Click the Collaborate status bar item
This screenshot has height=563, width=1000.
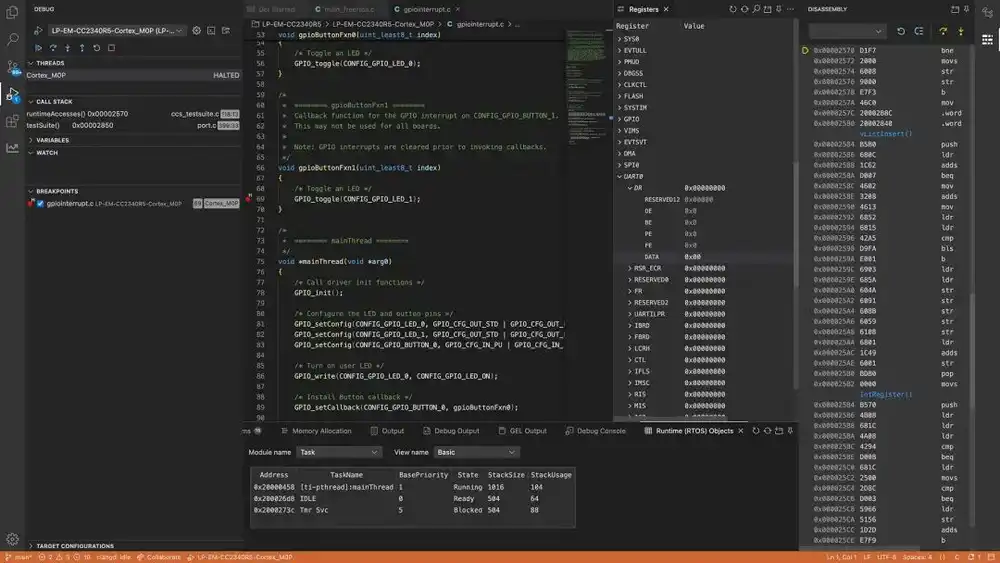tap(159, 557)
